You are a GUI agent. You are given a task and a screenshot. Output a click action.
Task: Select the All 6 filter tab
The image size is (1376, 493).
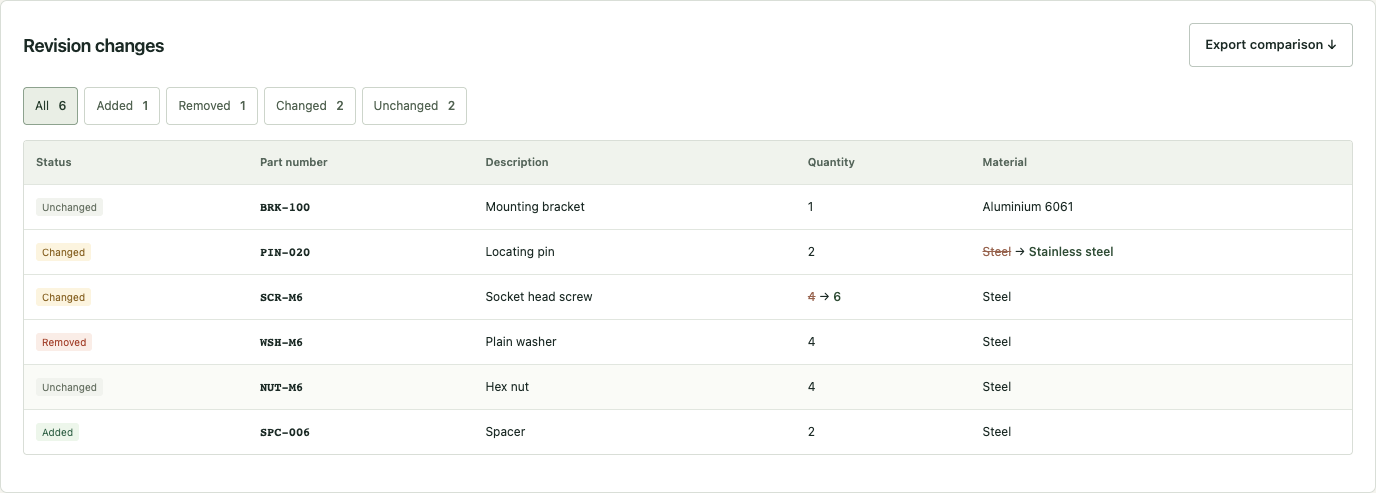click(50, 106)
